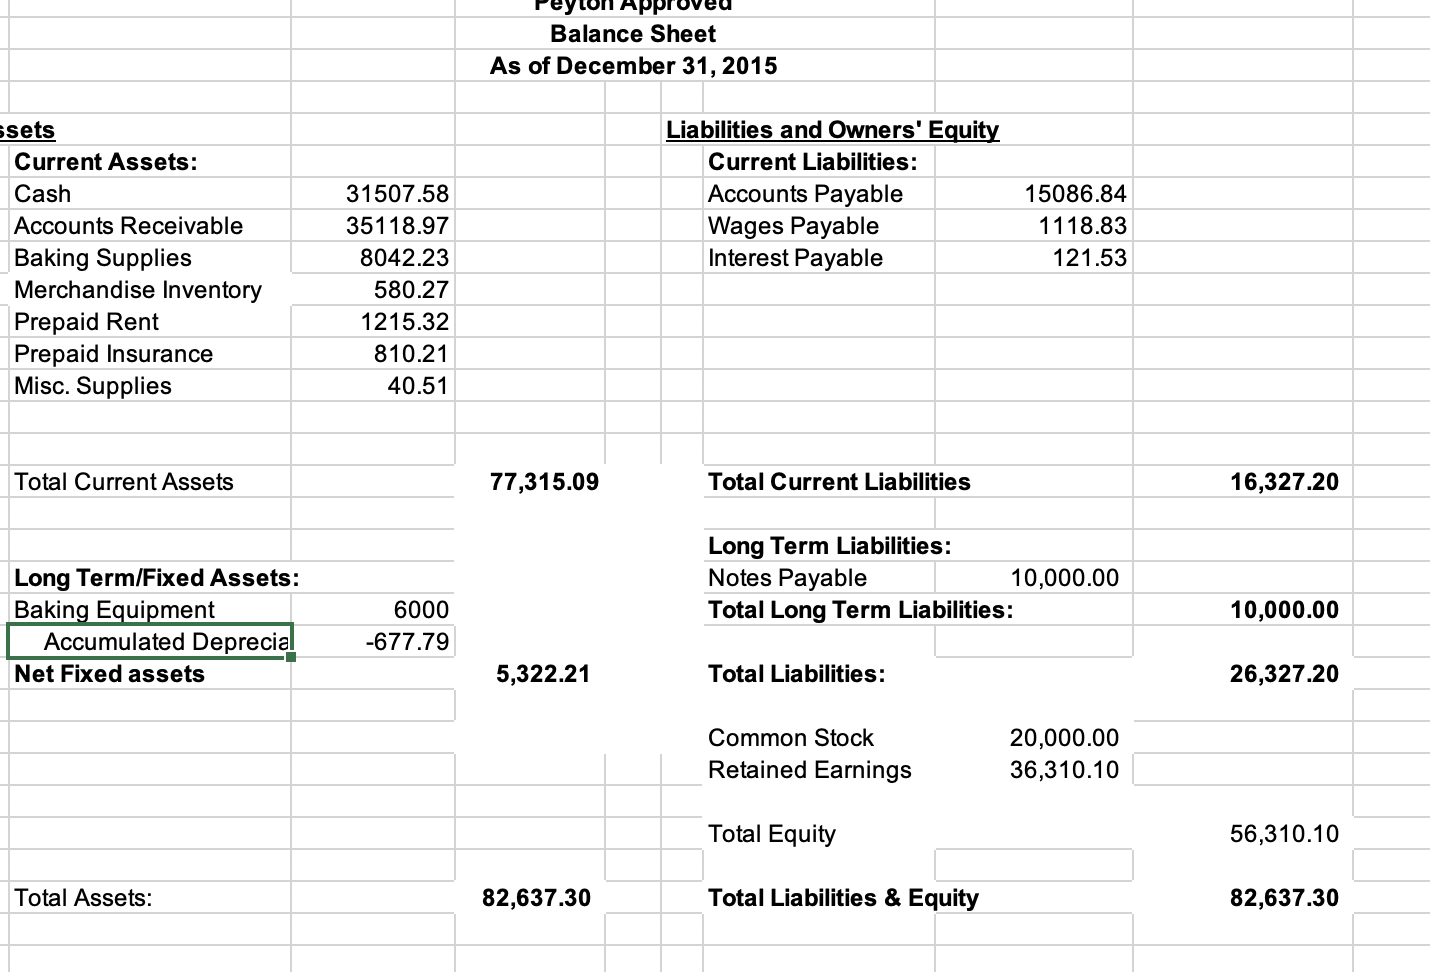Screen dimensions: 1430x972
Task: Select the Cash label cell
Action: click(43, 194)
